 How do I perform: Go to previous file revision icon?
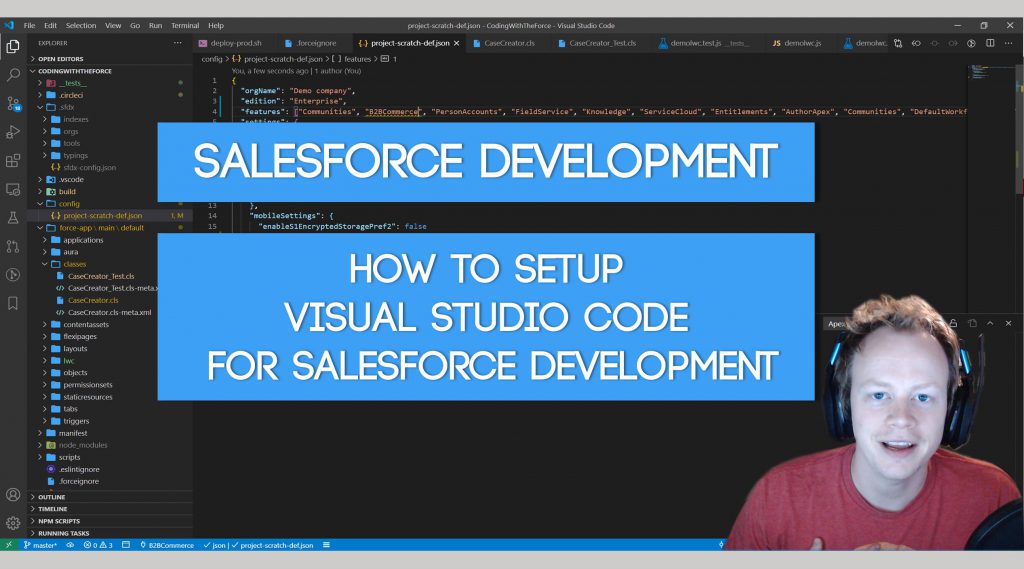(x=916, y=43)
